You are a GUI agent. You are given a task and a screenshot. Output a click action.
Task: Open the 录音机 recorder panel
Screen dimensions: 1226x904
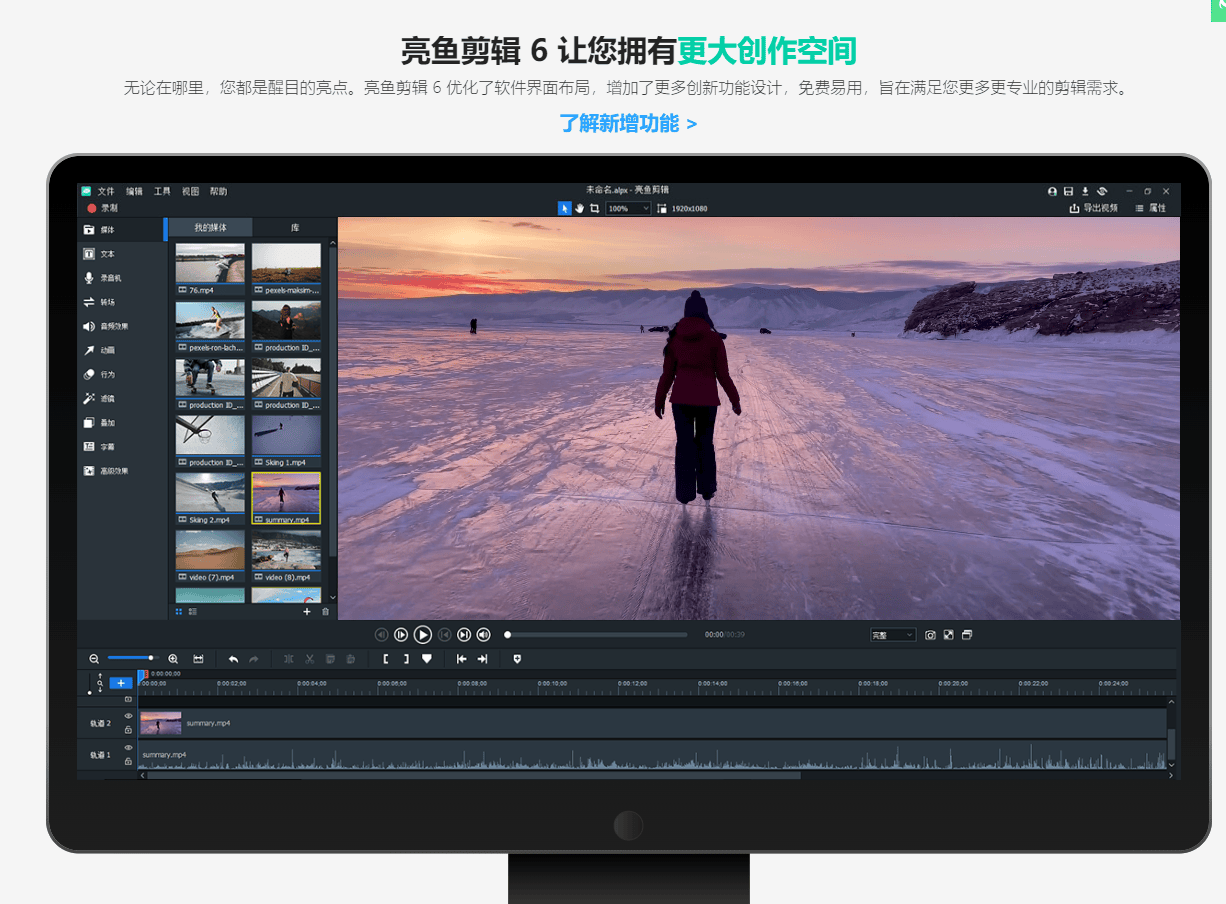(109, 278)
